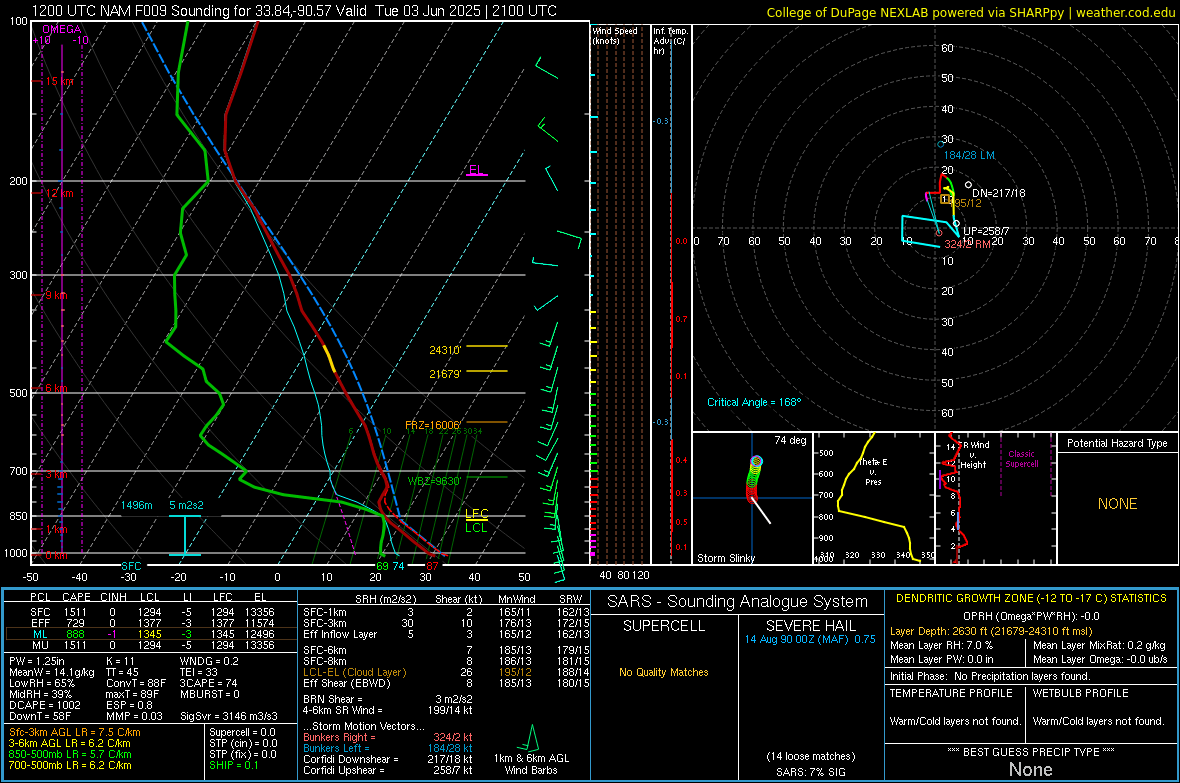1180x783 pixels.
Task: Click the (14 loose matches) text
Action: point(810,756)
